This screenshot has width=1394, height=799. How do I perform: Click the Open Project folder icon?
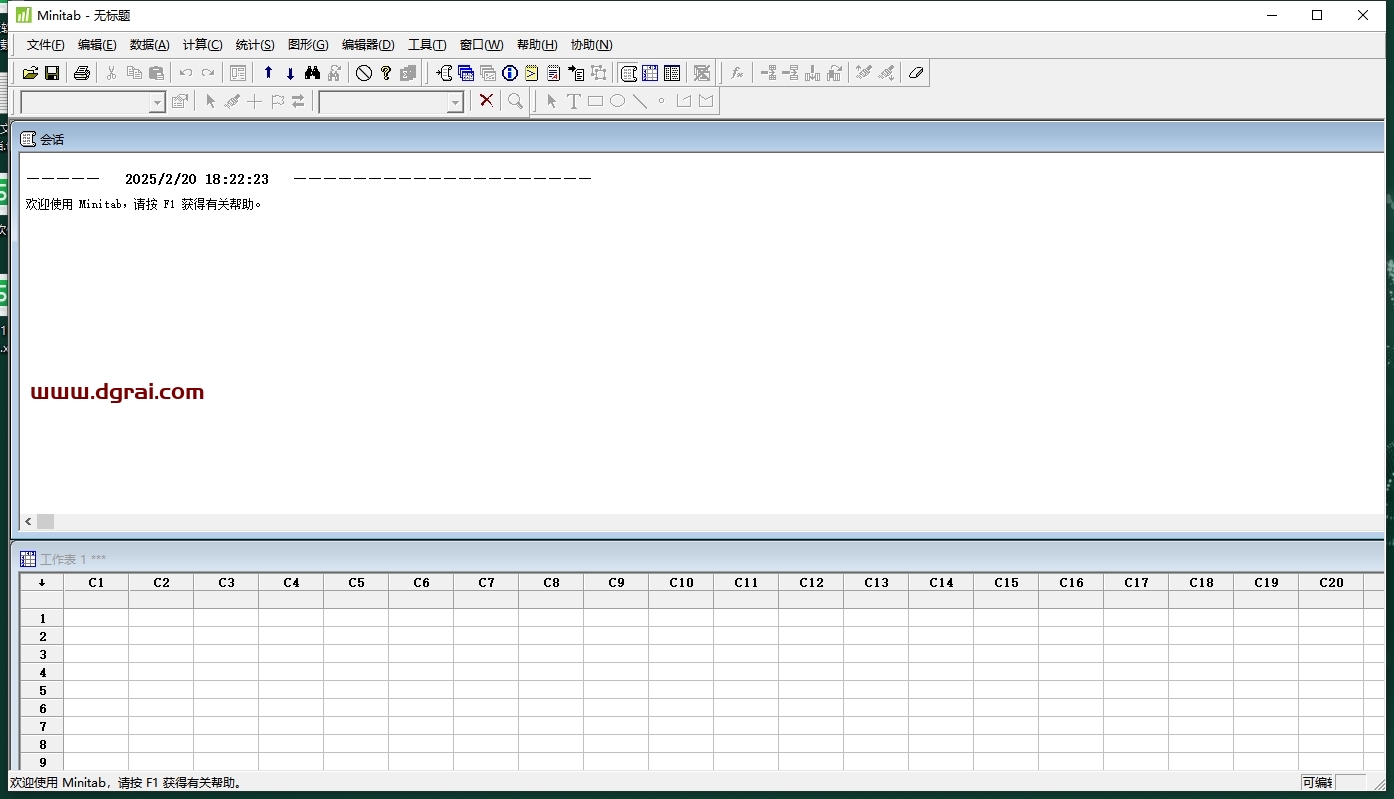(30, 73)
